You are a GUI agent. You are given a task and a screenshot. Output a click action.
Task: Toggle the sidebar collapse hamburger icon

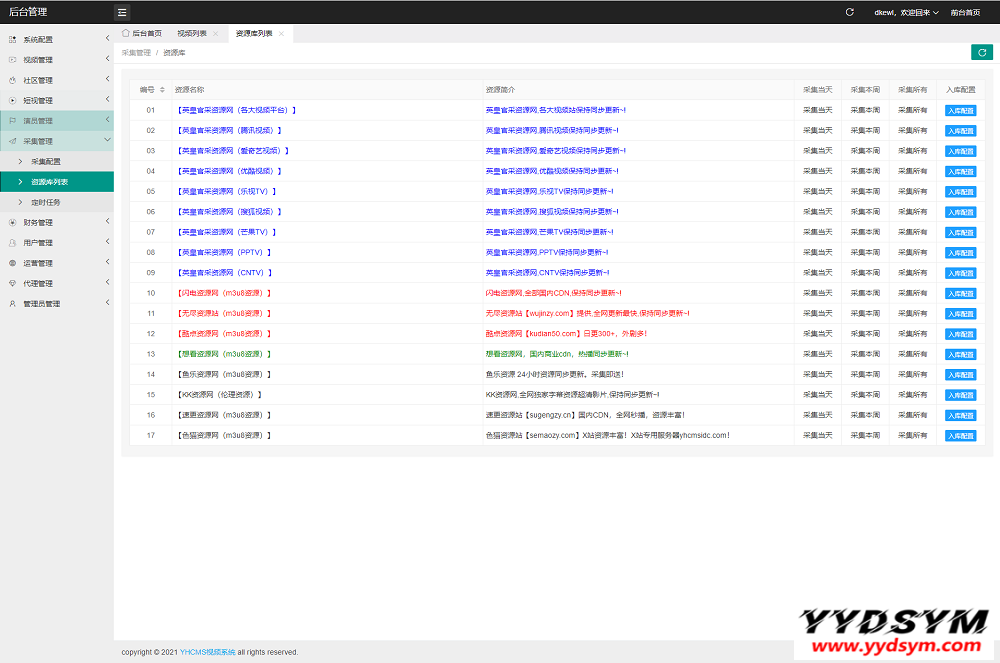click(122, 13)
